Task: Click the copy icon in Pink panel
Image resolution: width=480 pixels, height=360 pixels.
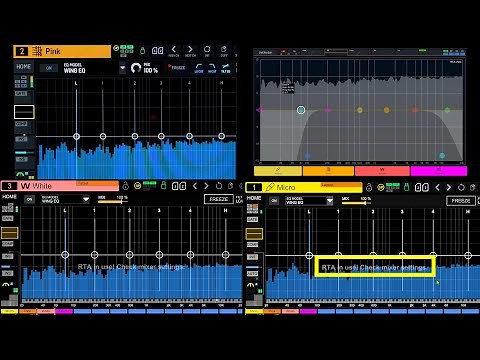Action: point(224,51)
